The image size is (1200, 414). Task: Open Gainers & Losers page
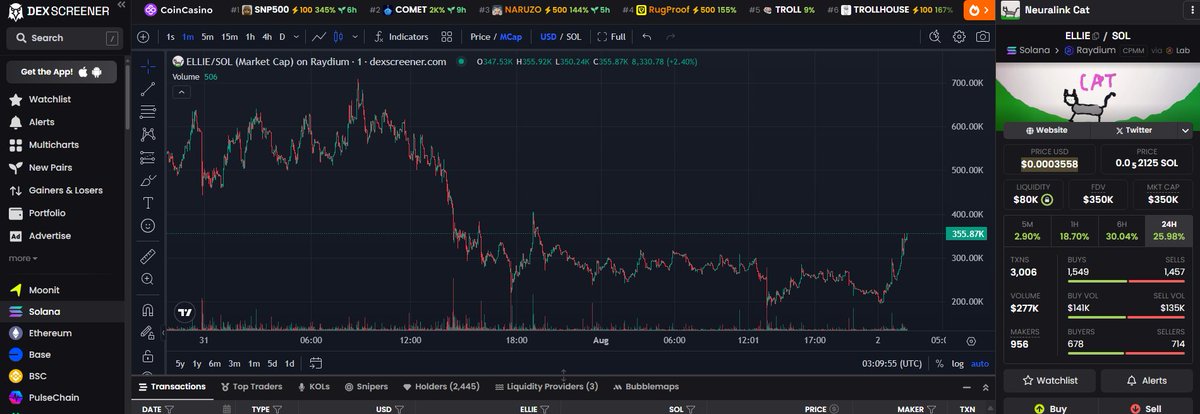coord(65,190)
